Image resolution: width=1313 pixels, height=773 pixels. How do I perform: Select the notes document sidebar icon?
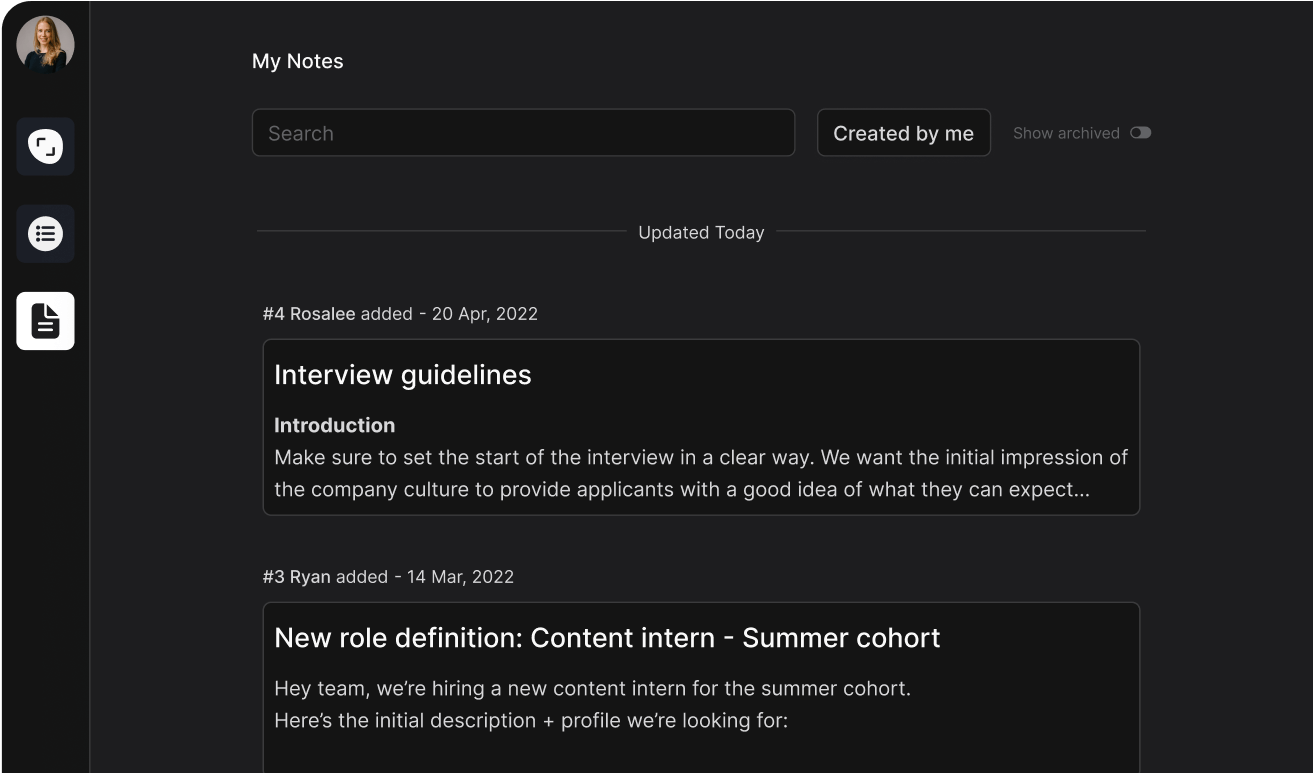coord(45,321)
